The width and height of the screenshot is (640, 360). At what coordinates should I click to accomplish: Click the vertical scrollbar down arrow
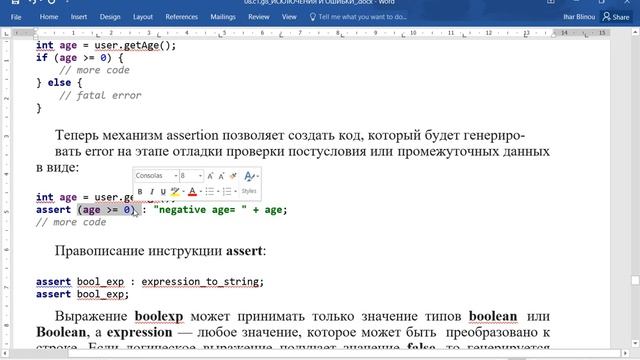[x=636, y=343]
